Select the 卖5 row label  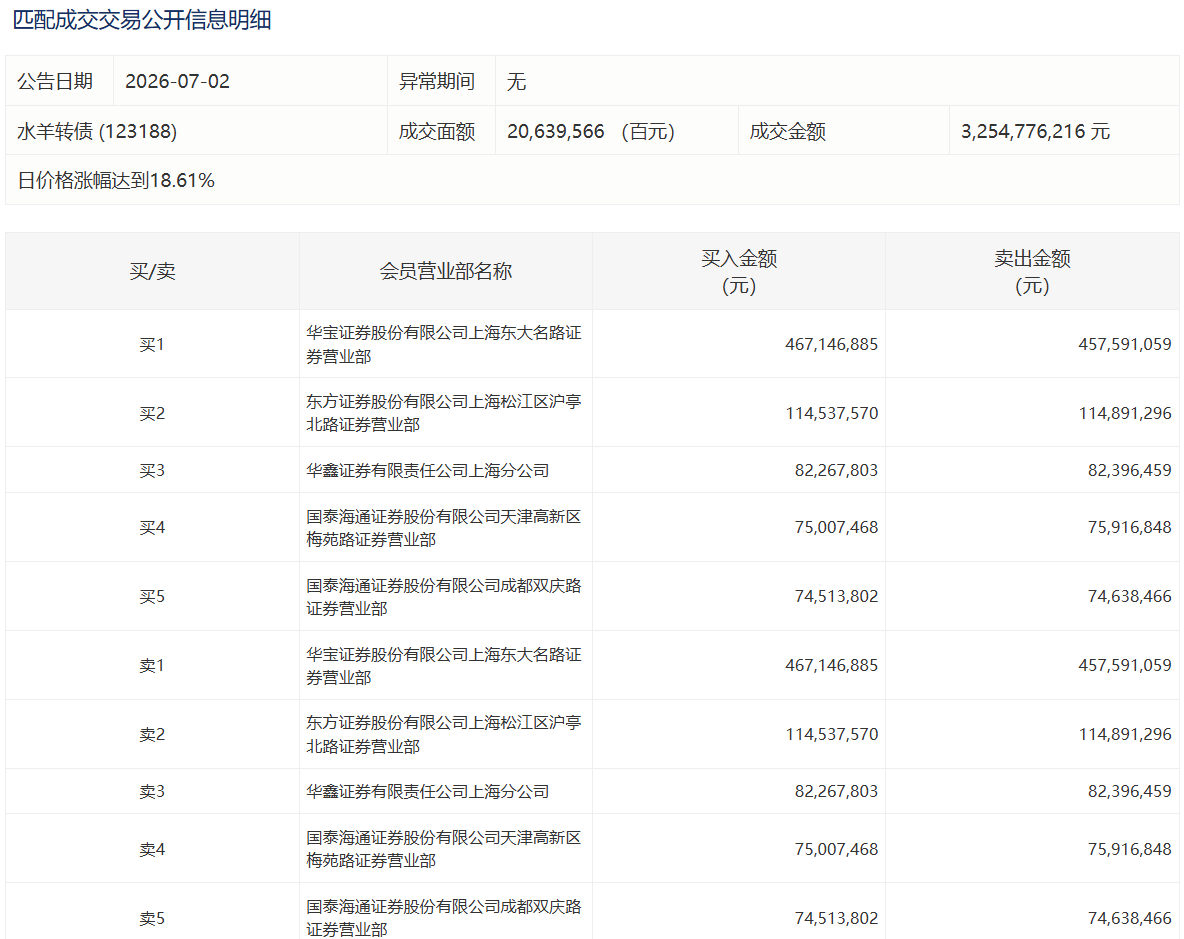click(x=152, y=918)
